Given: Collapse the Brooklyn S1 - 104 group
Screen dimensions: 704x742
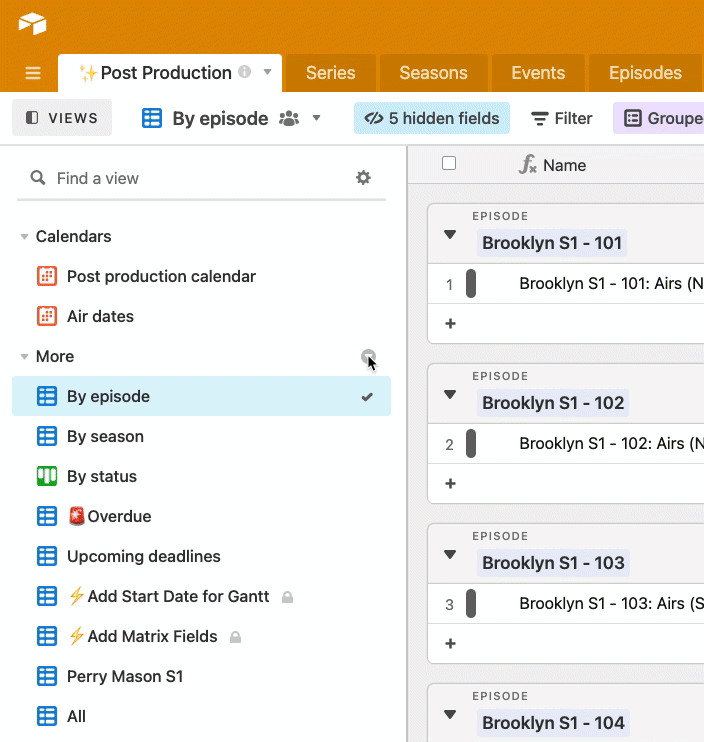Looking at the screenshot, I should [450, 714].
